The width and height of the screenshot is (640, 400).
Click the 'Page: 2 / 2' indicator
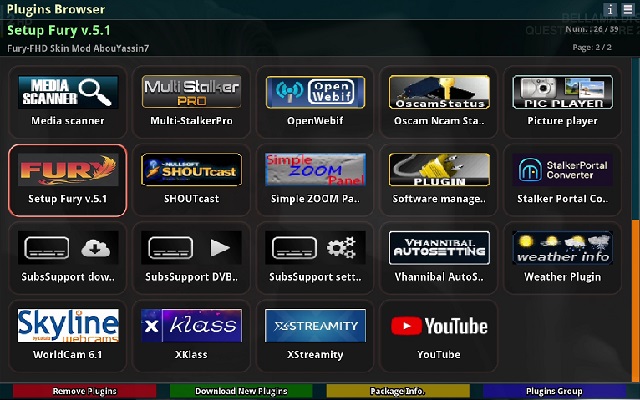[592, 47]
